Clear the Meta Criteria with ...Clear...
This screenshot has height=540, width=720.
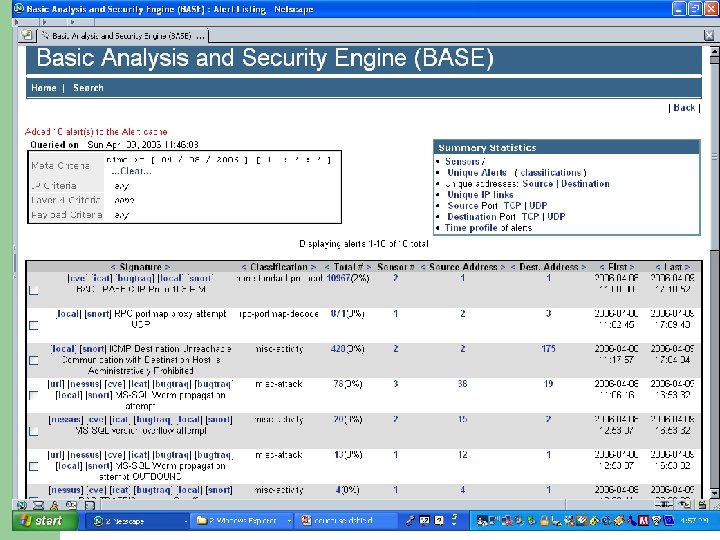pyautogui.click(x=131, y=171)
